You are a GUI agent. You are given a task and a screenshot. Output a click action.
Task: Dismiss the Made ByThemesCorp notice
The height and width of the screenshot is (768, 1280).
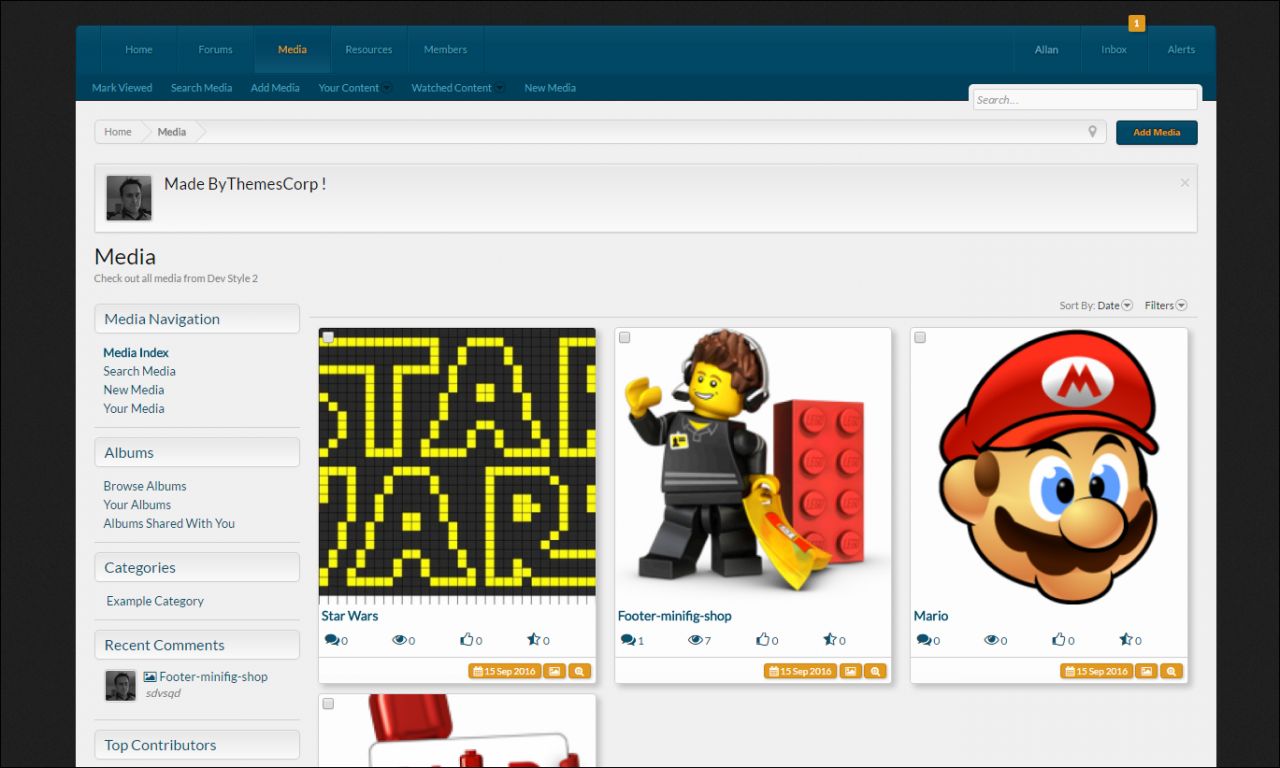[1185, 183]
